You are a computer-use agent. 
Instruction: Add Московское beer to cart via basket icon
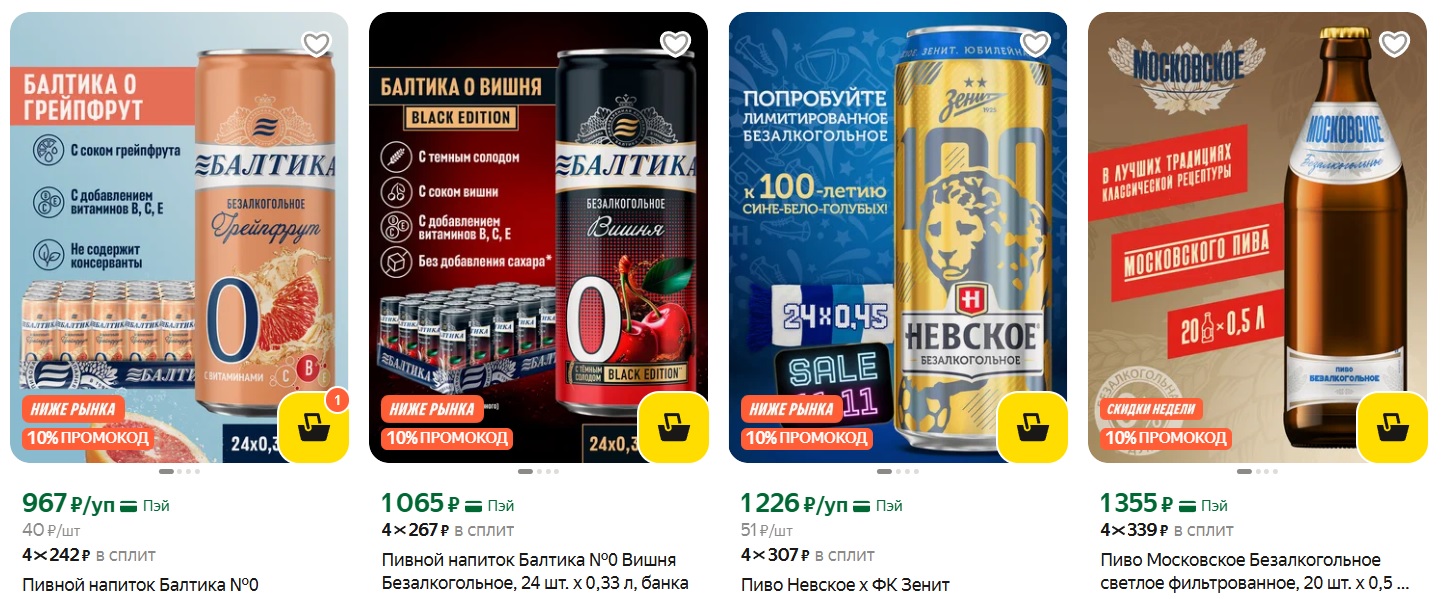tap(1391, 427)
